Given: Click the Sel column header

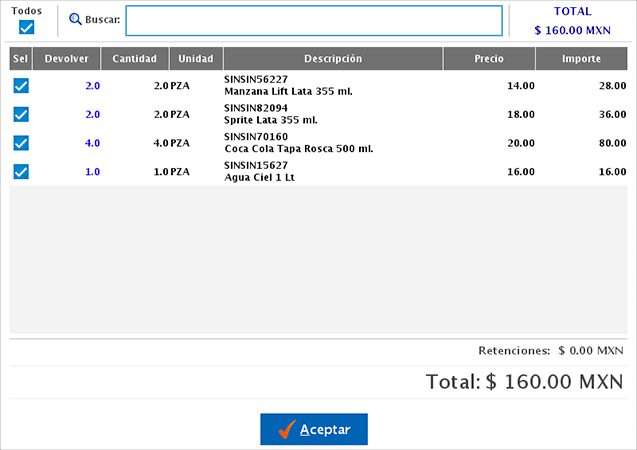Looking at the screenshot, I should (x=20, y=58).
